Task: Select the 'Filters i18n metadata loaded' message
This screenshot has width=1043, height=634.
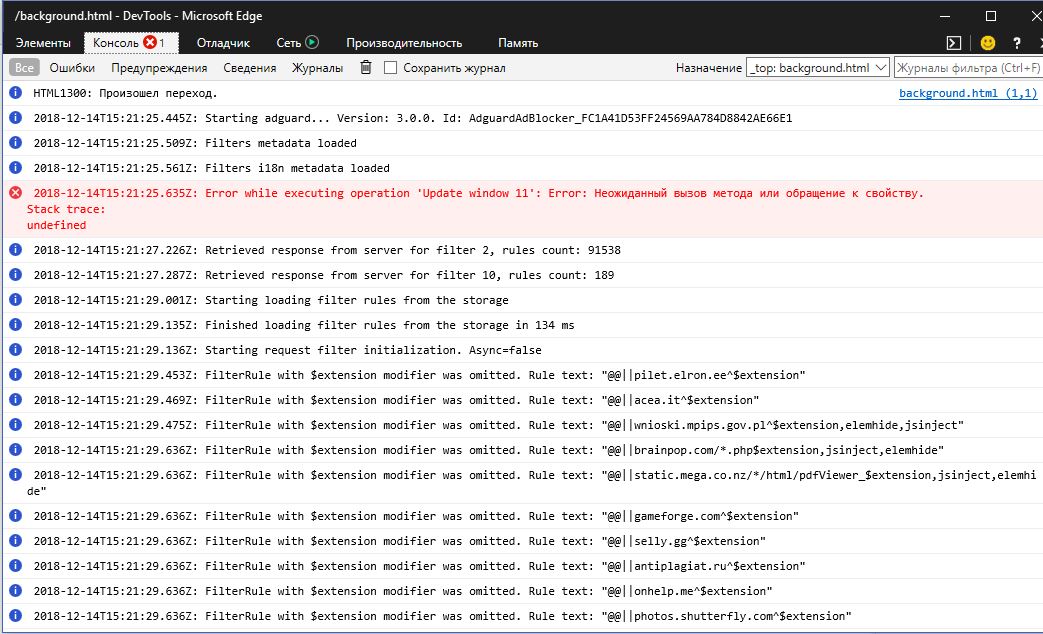Action: point(212,168)
